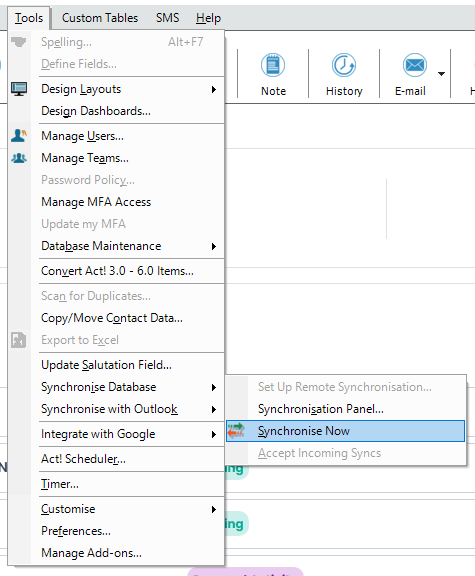Expand the Synchronise with Outlook submenu arrow
Screen dimensions: 475x576
[214, 409]
